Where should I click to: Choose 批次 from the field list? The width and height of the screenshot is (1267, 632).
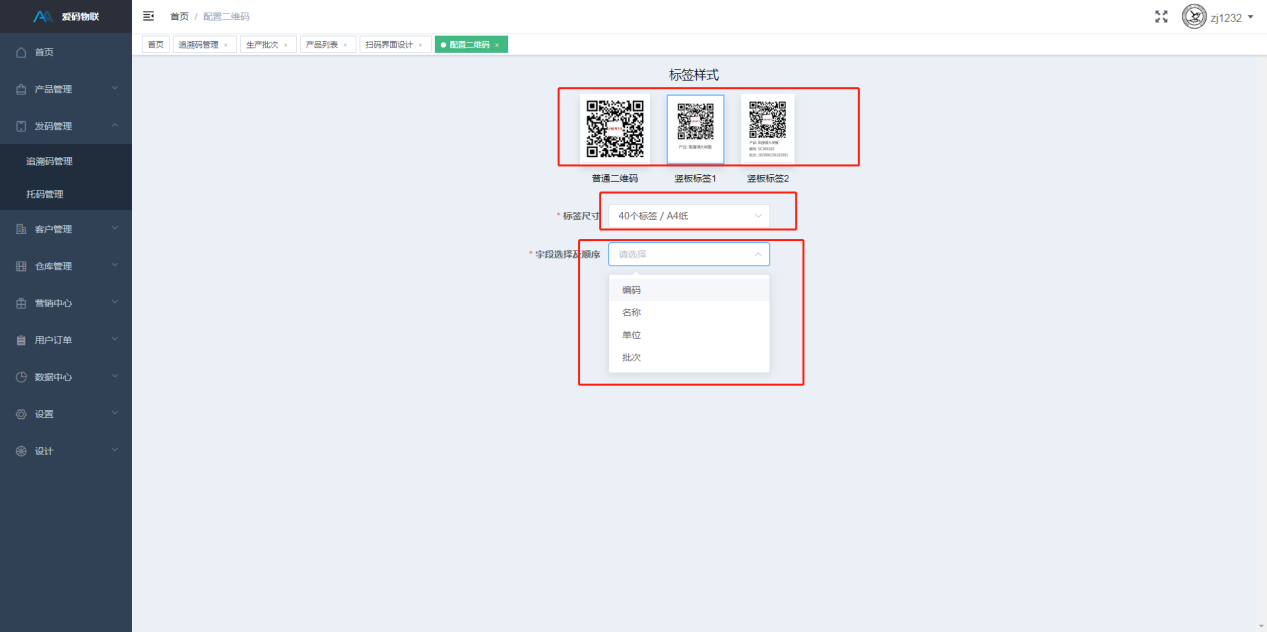point(689,357)
